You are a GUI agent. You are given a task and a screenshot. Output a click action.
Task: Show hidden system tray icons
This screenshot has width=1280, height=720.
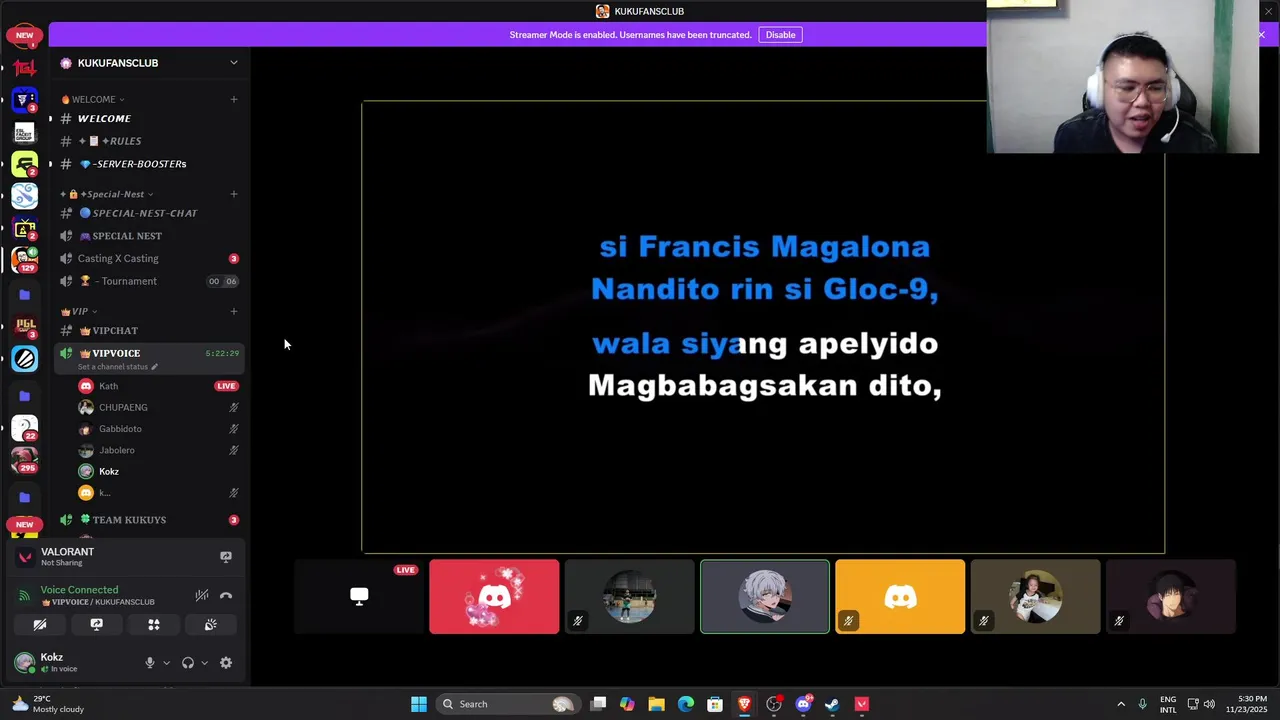pos(1121,704)
